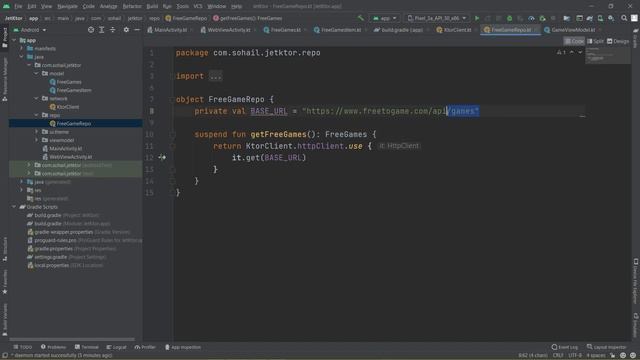
Task: Open Favorites side panel star
Action: coord(5,282)
